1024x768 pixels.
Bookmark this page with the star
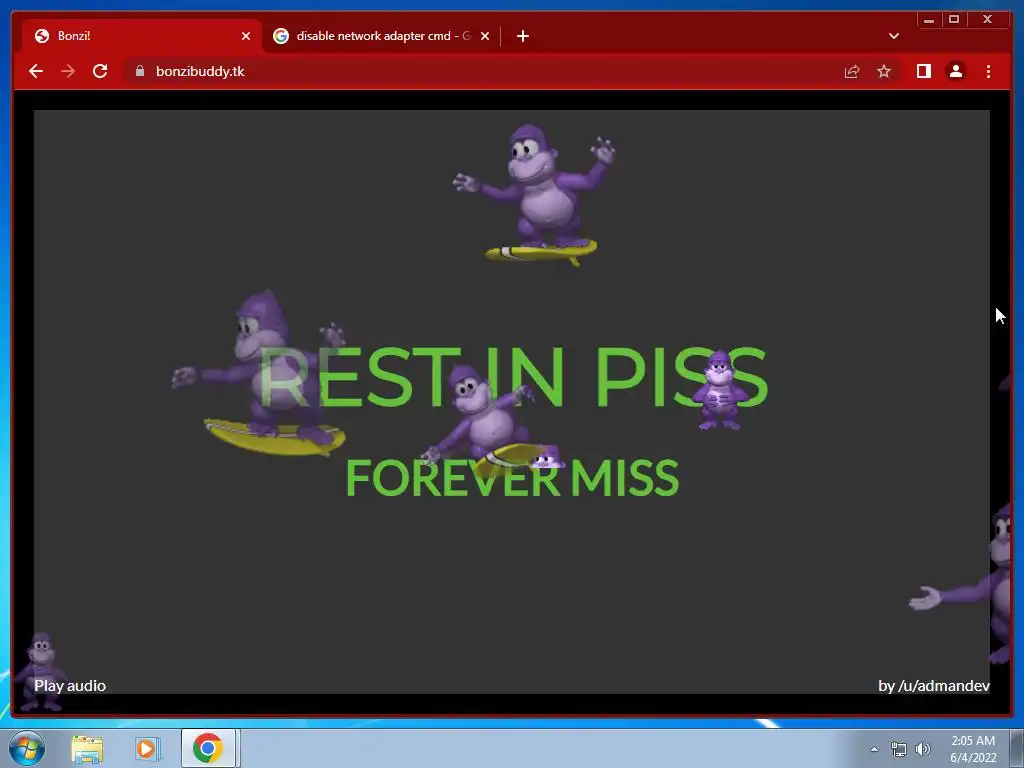click(x=884, y=71)
